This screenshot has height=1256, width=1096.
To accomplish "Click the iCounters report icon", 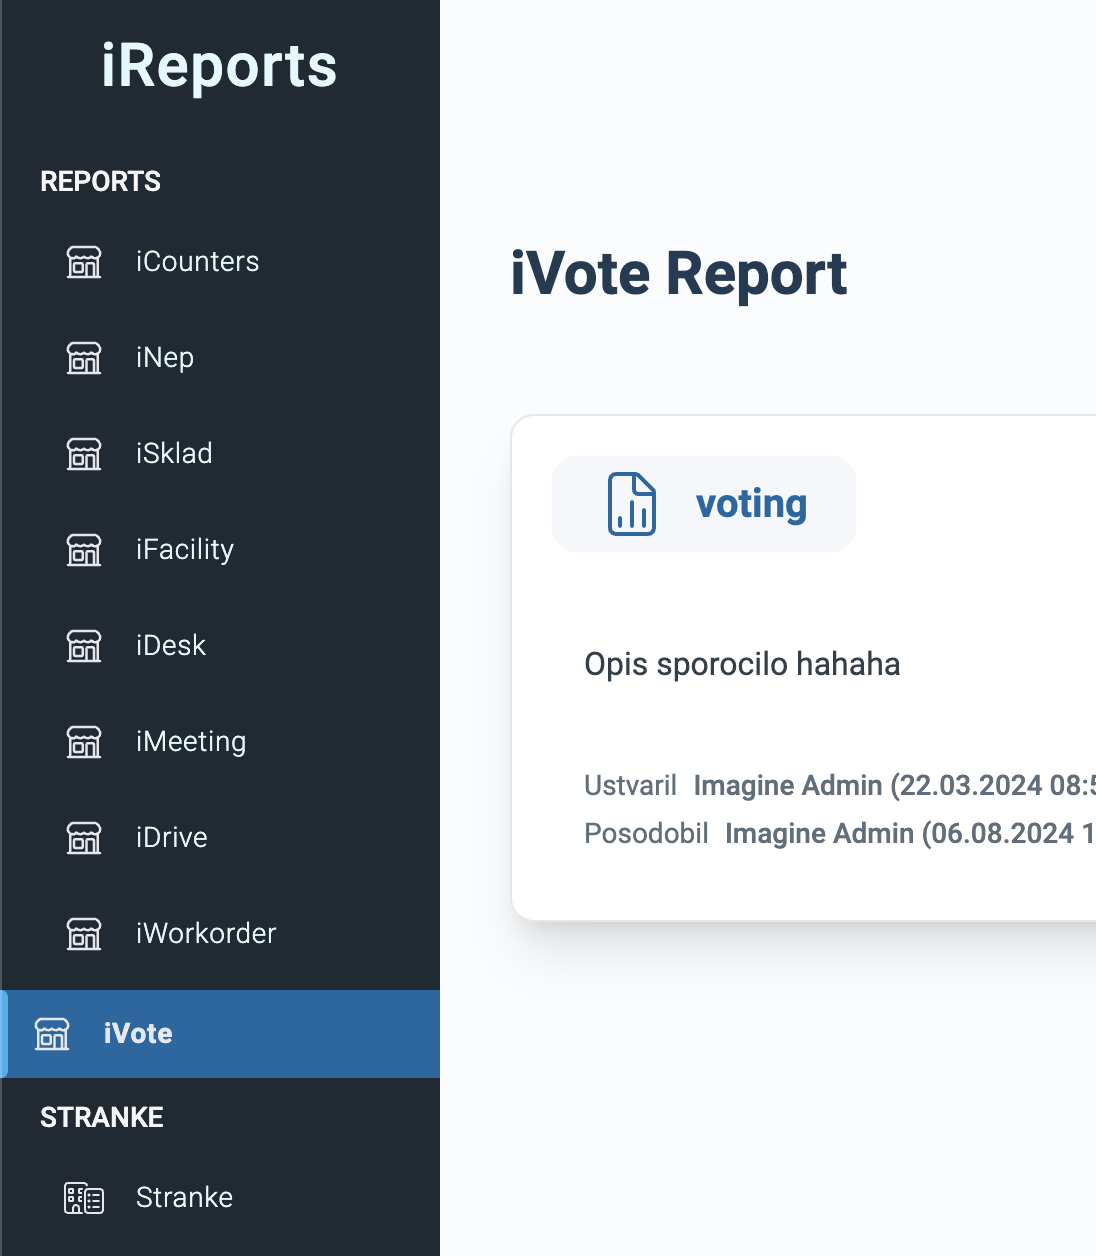I will point(83,262).
